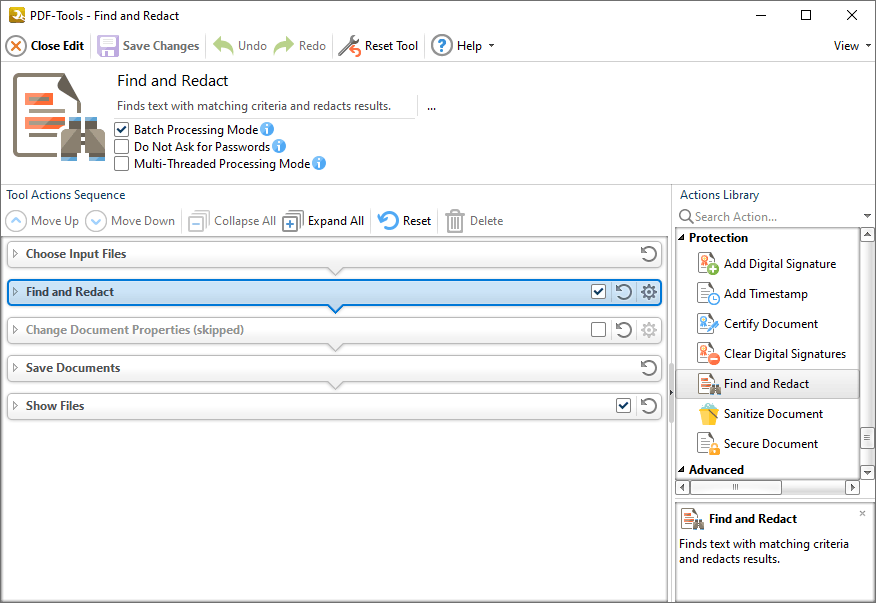
Task: Click the Reset Tool wrench icon
Action: pos(349,46)
